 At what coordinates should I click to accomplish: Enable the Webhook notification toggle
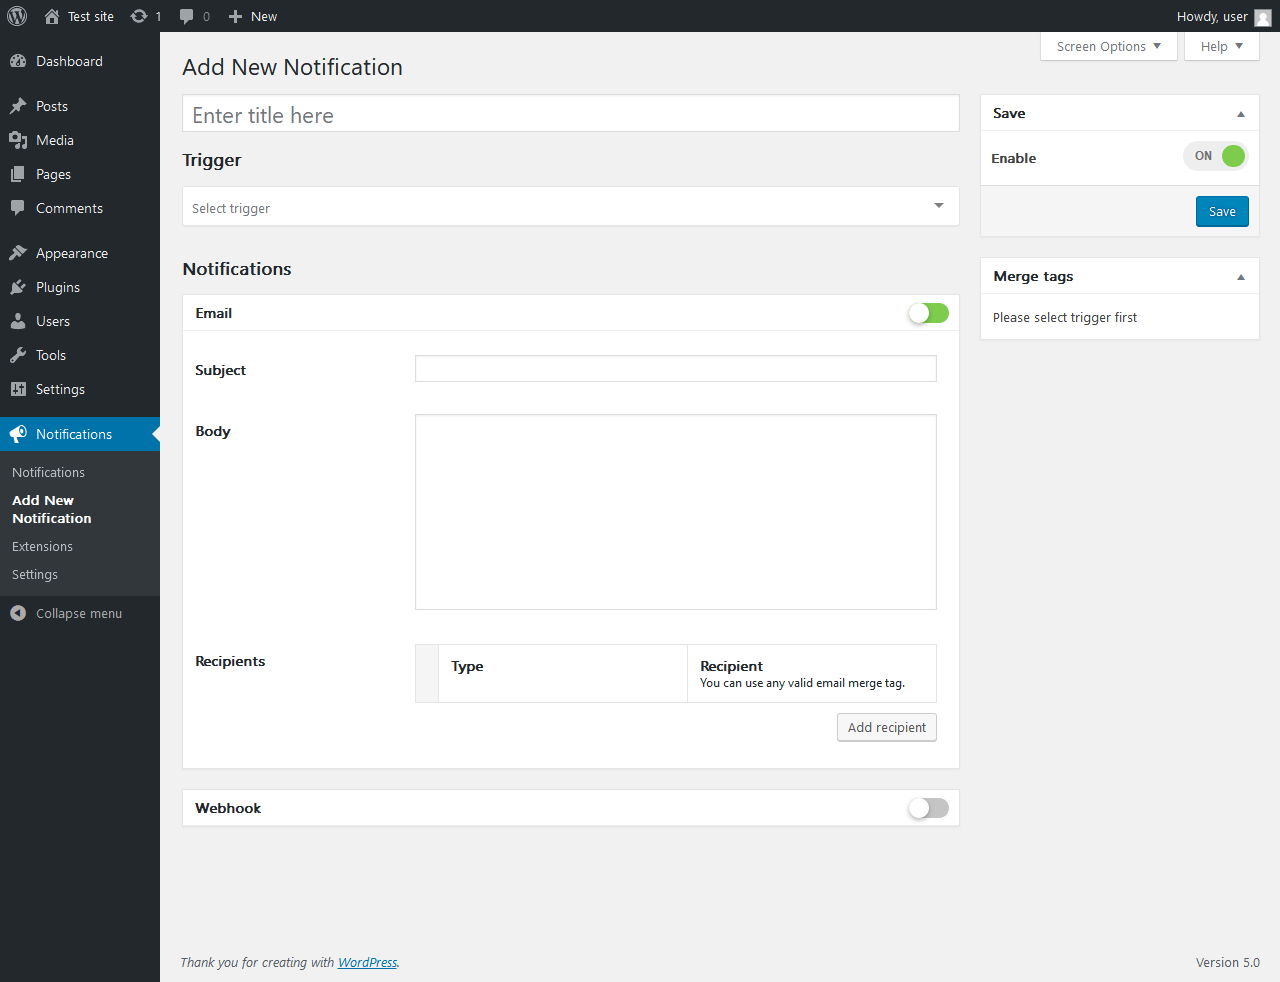tap(928, 808)
